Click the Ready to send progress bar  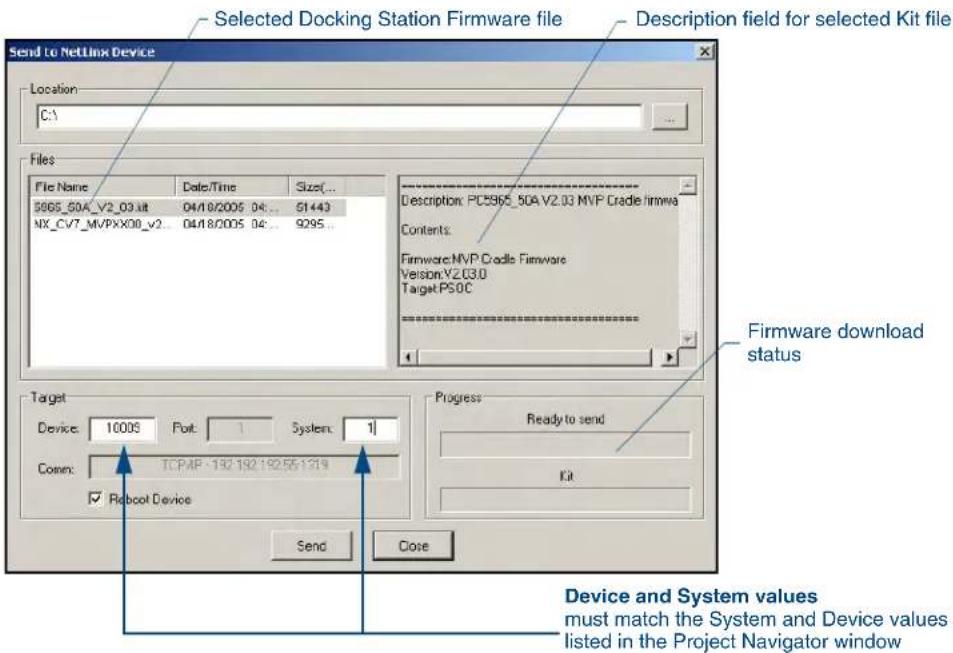[565, 444]
